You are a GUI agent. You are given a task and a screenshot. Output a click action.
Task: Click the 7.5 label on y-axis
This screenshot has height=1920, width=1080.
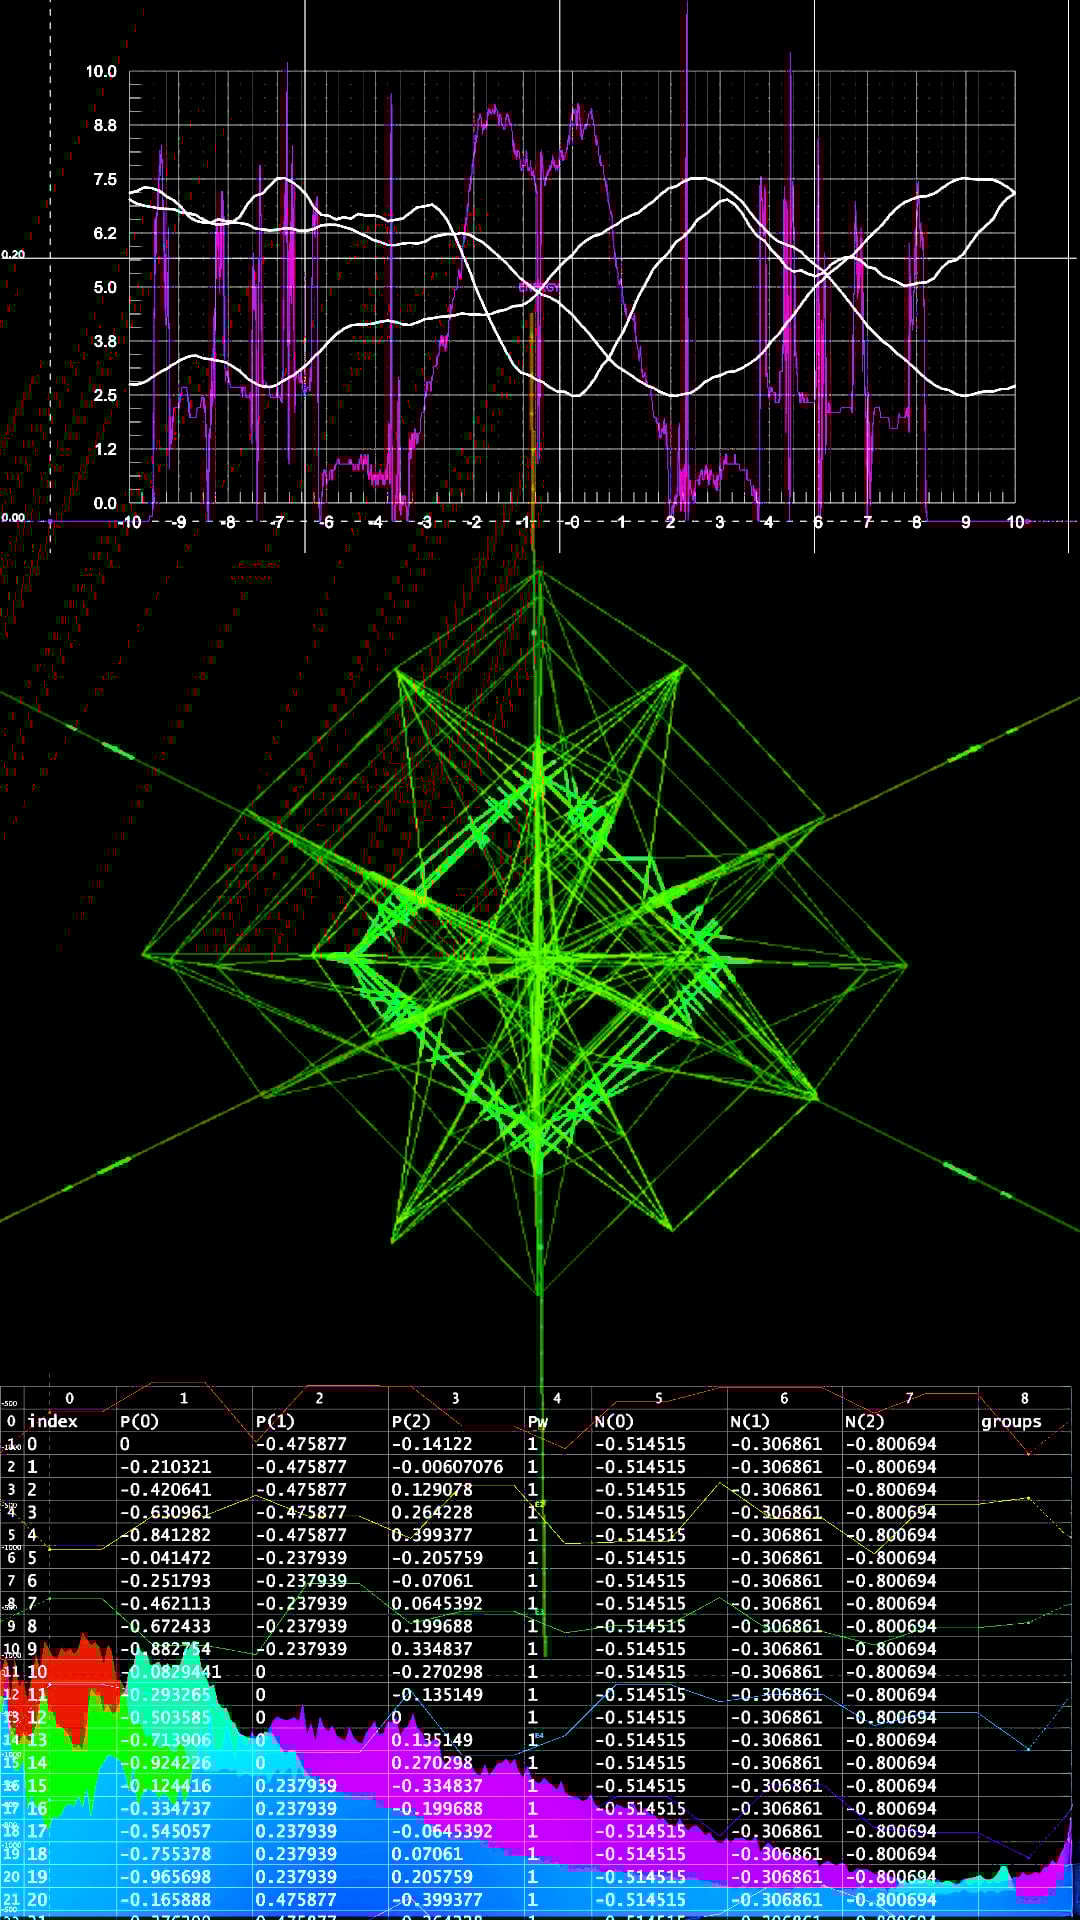(105, 180)
